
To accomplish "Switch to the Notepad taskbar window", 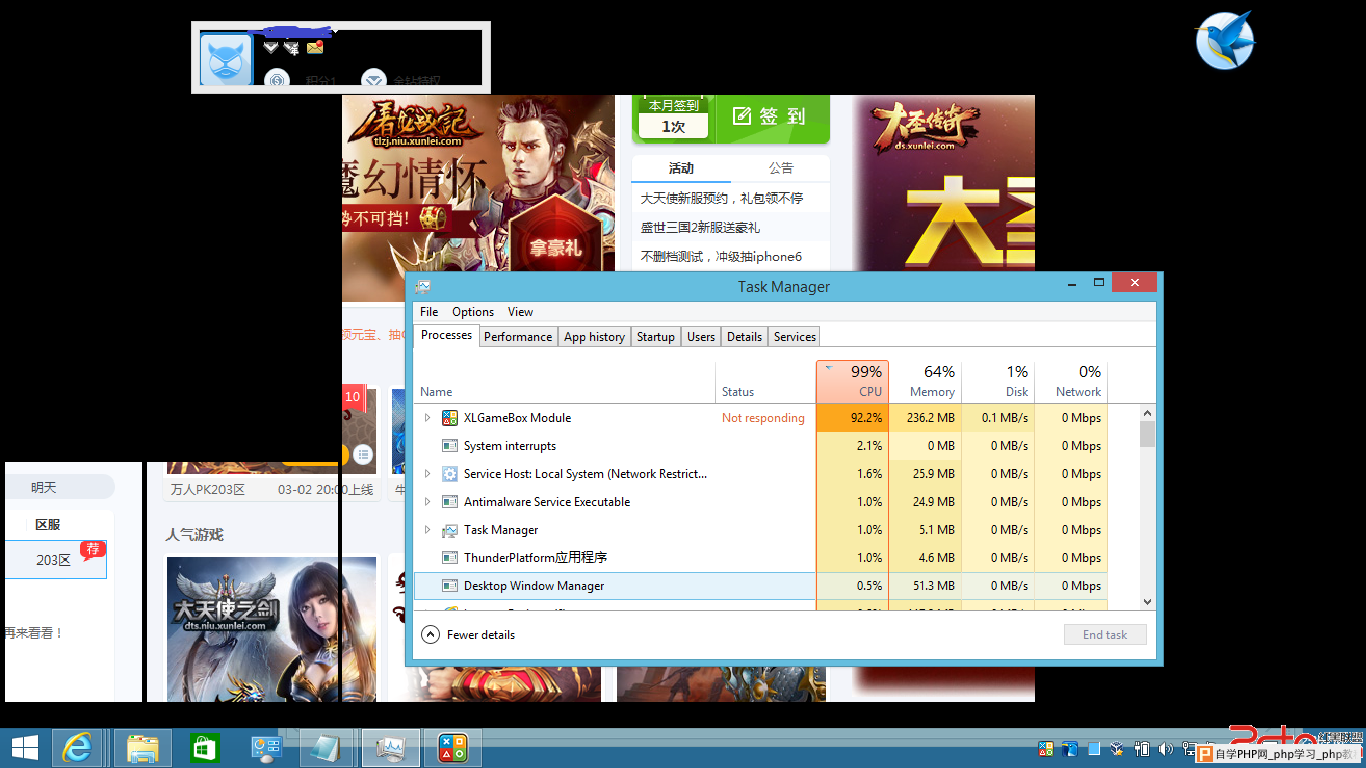I will coord(327,748).
